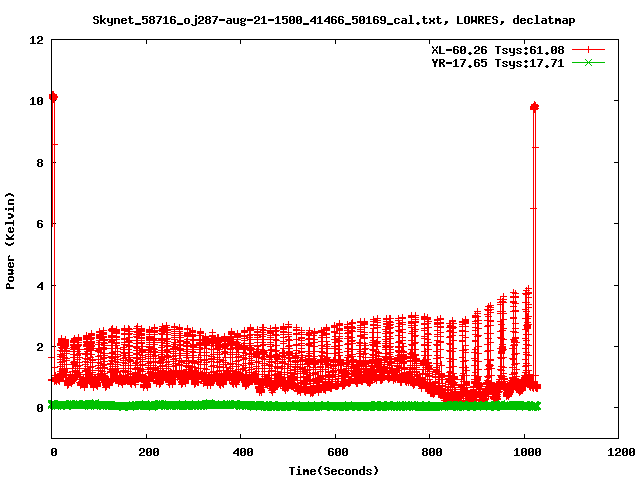Click the Time(Seconds) x-axis label
640x480 pixels.
pos(334,471)
